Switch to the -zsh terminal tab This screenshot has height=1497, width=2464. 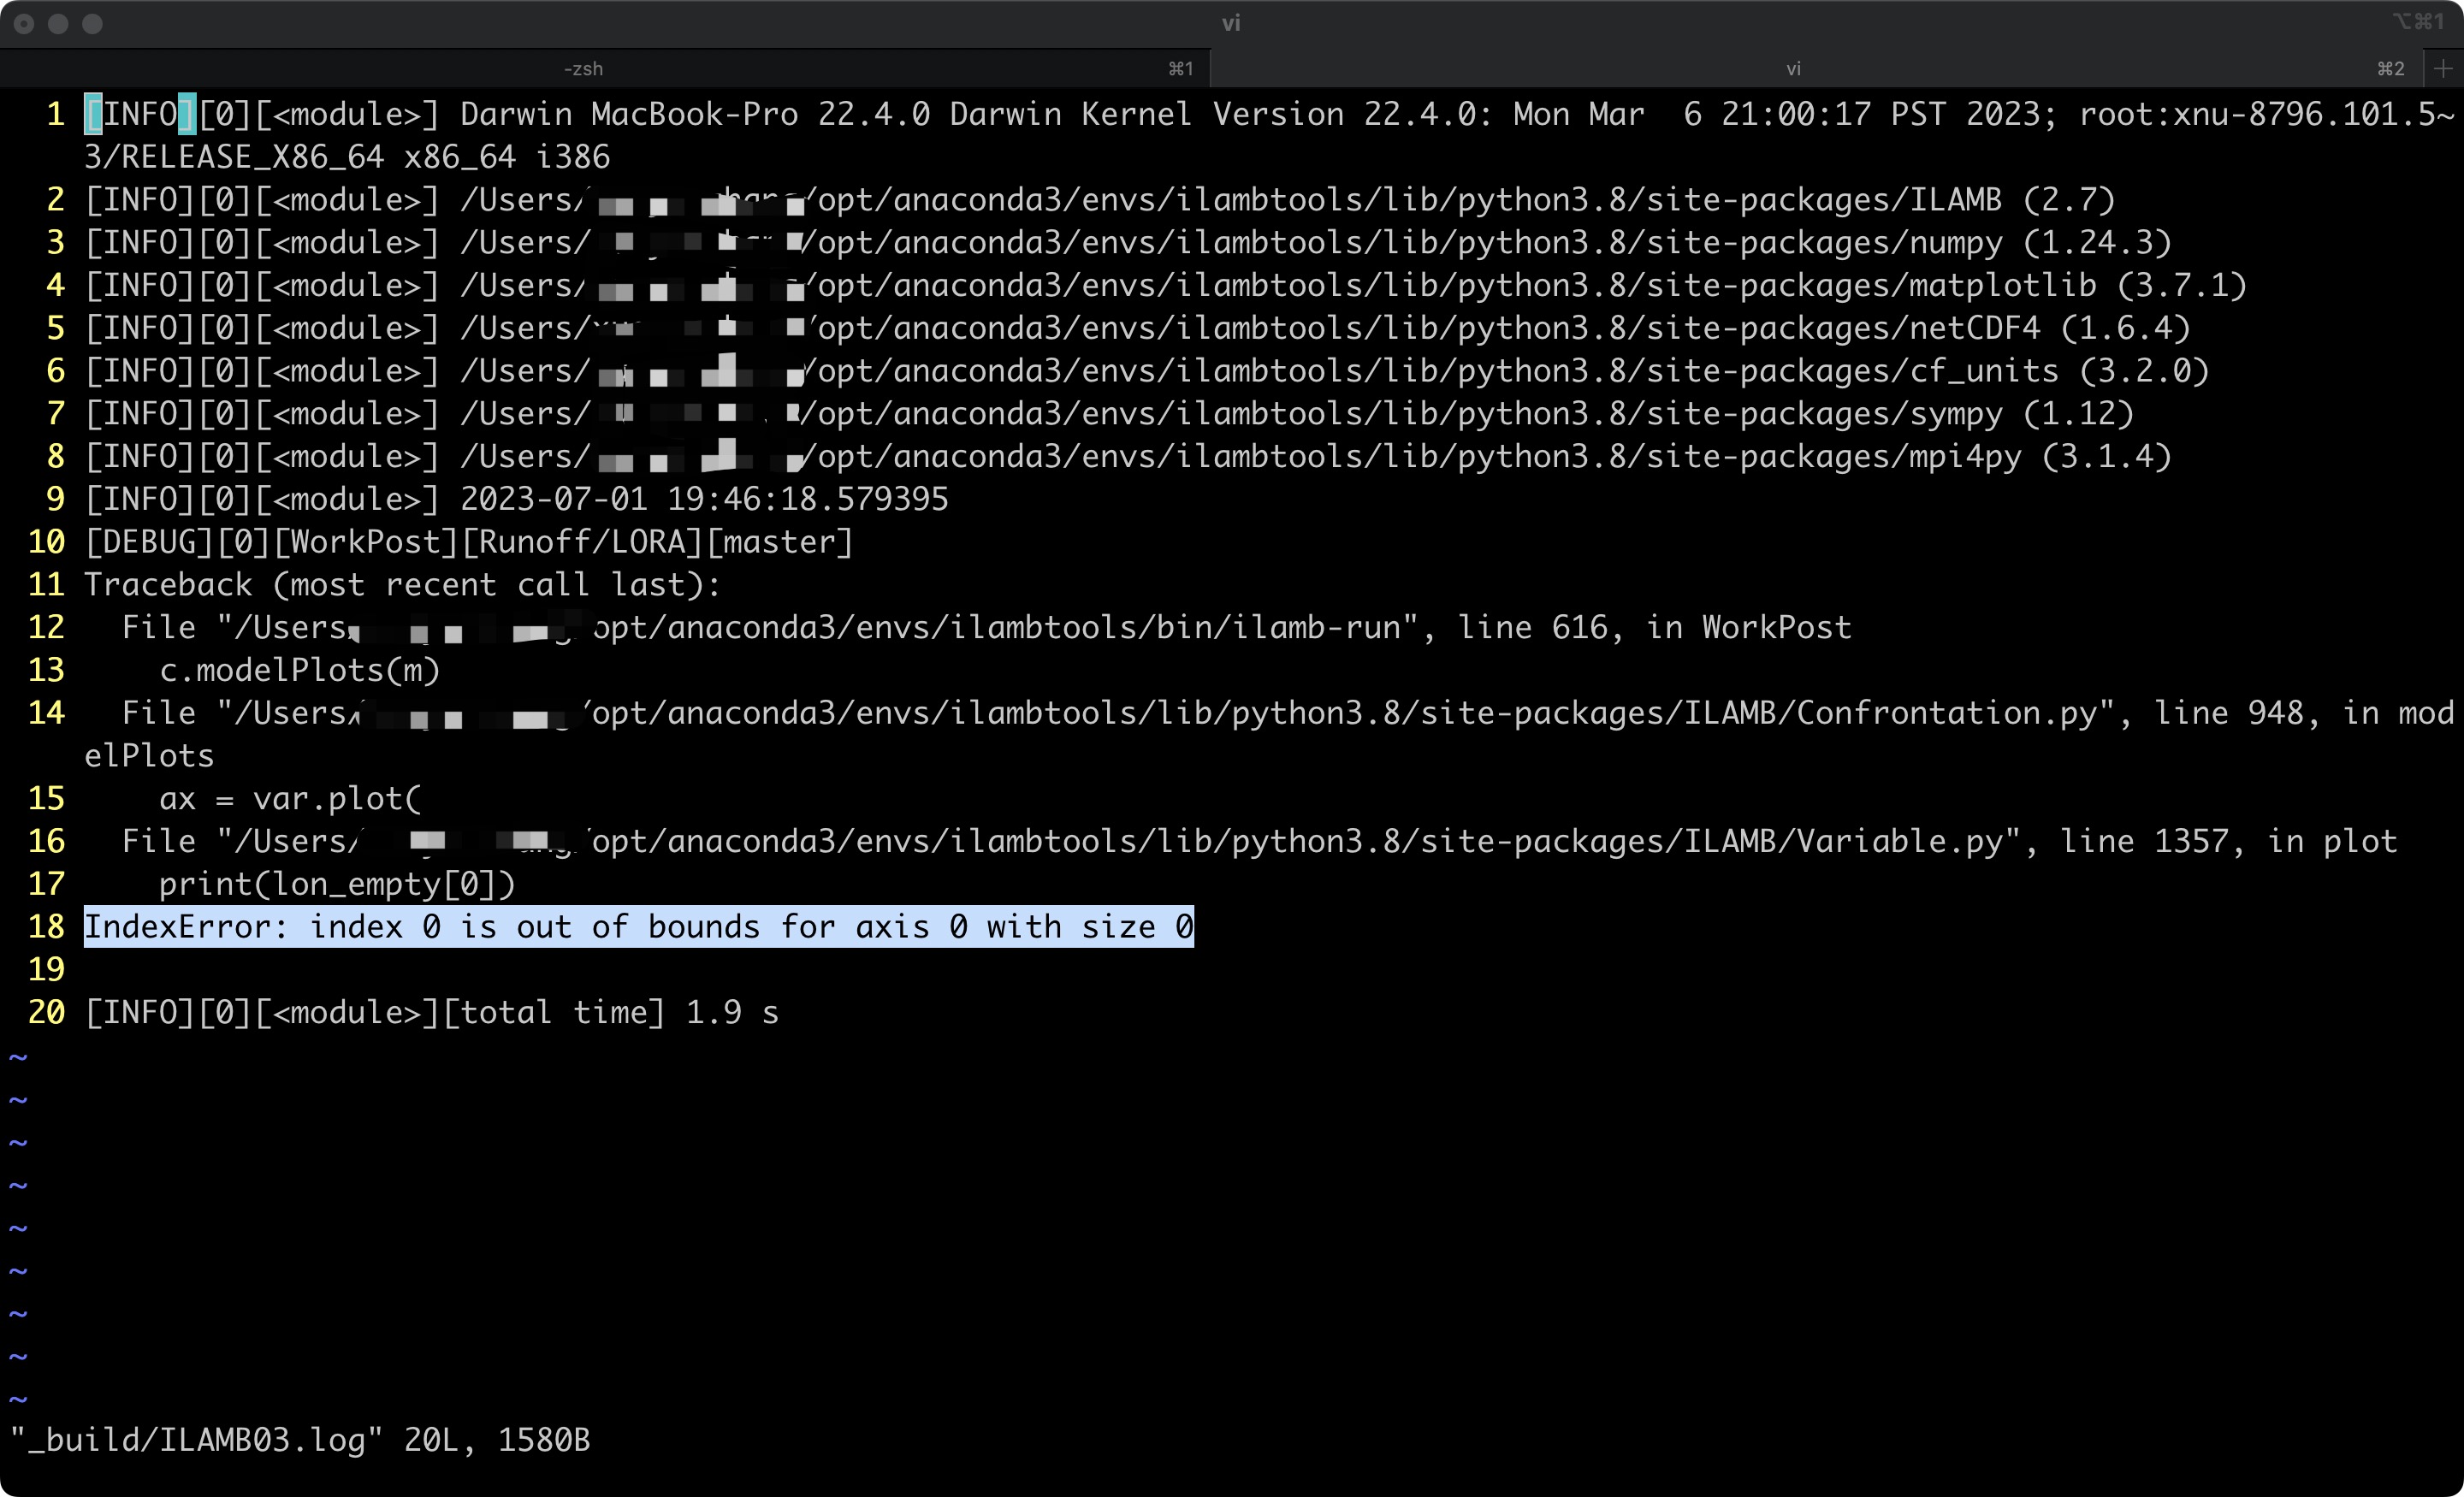coord(583,69)
